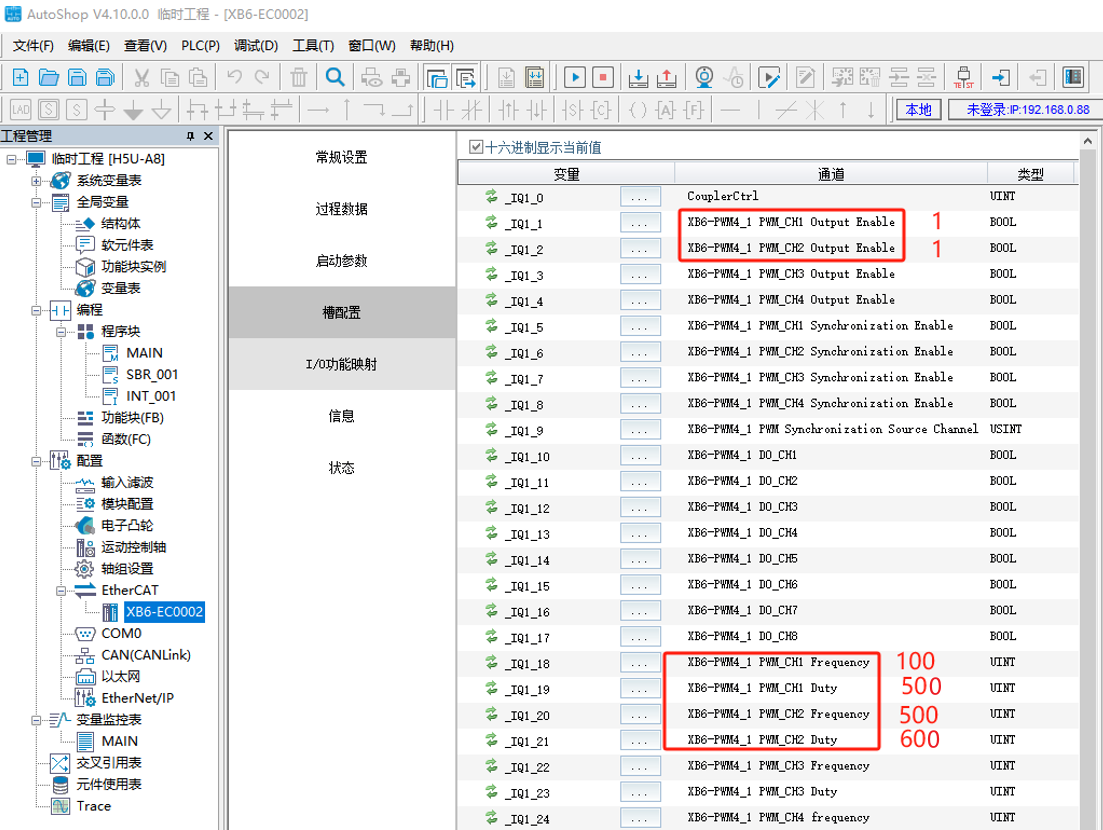
Task: Click the 变量 column header
Action: [x=566, y=174]
